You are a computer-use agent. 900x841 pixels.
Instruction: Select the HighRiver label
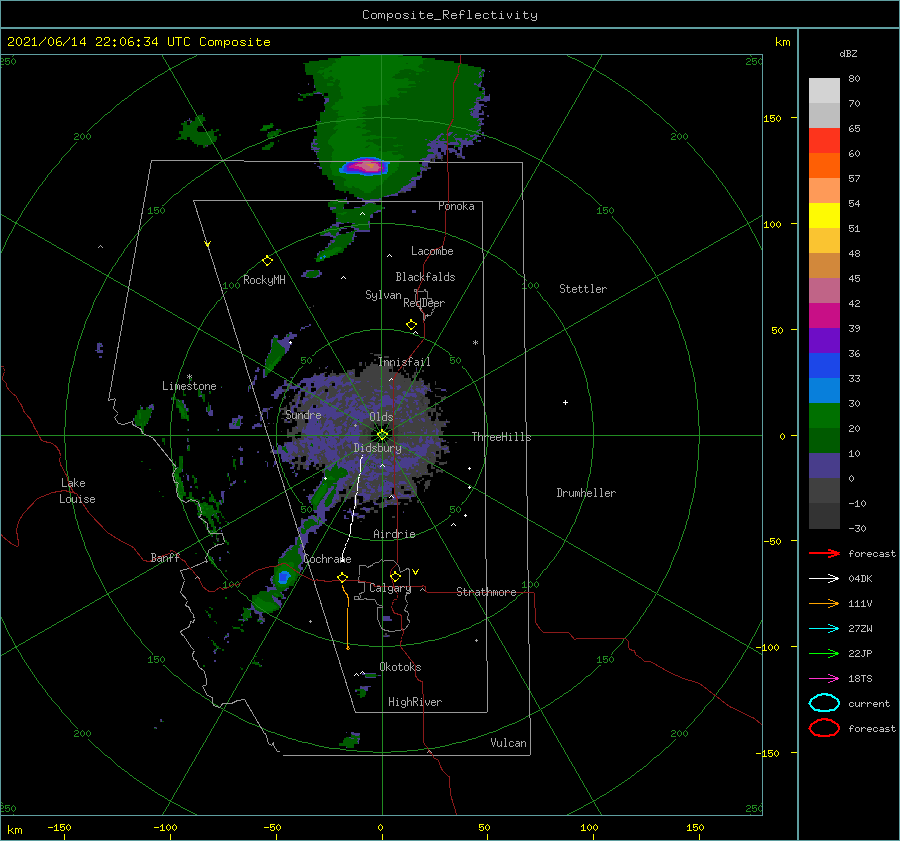pyautogui.click(x=415, y=702)
